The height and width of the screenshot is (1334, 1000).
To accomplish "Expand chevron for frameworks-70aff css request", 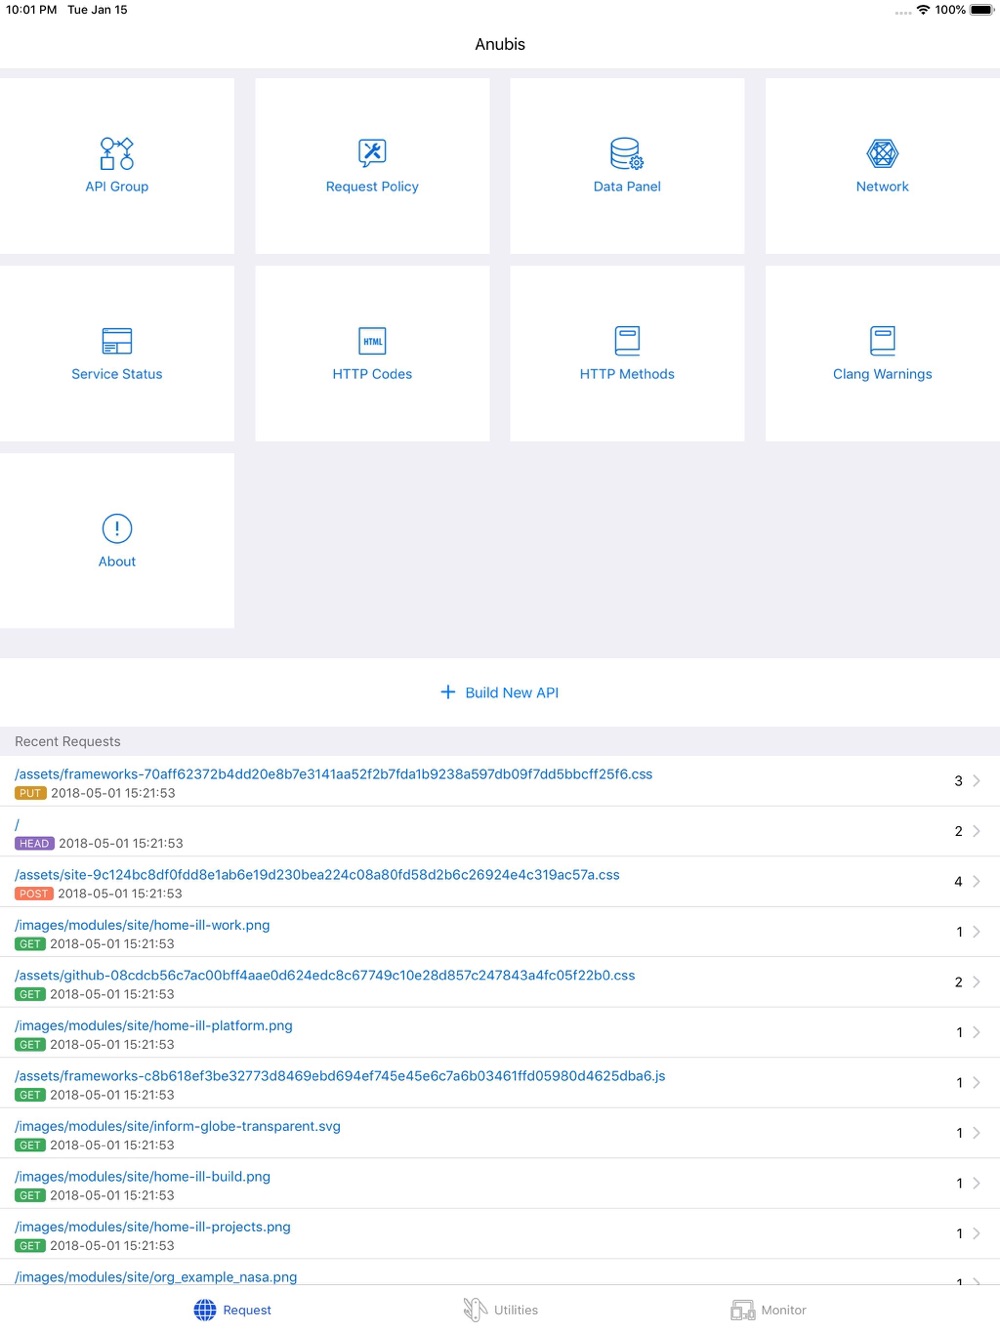I will click(977, 781).
